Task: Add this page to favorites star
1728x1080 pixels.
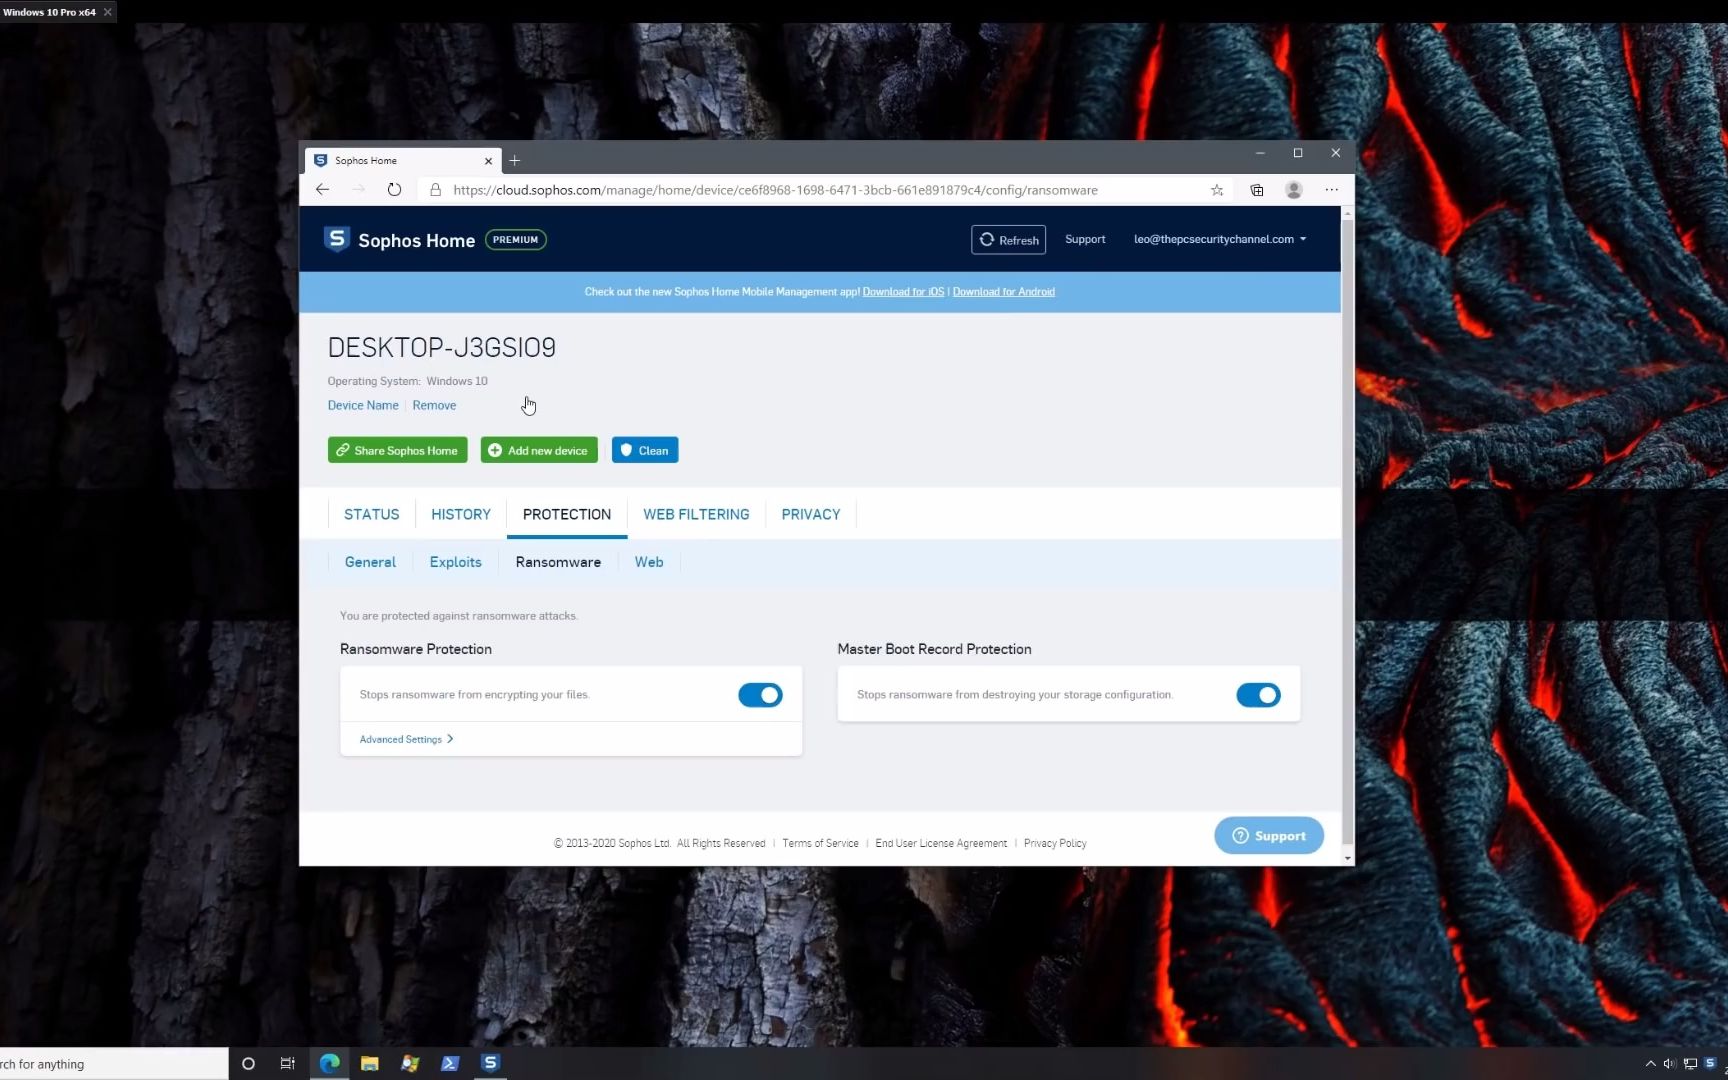Action: (1217, 189)
